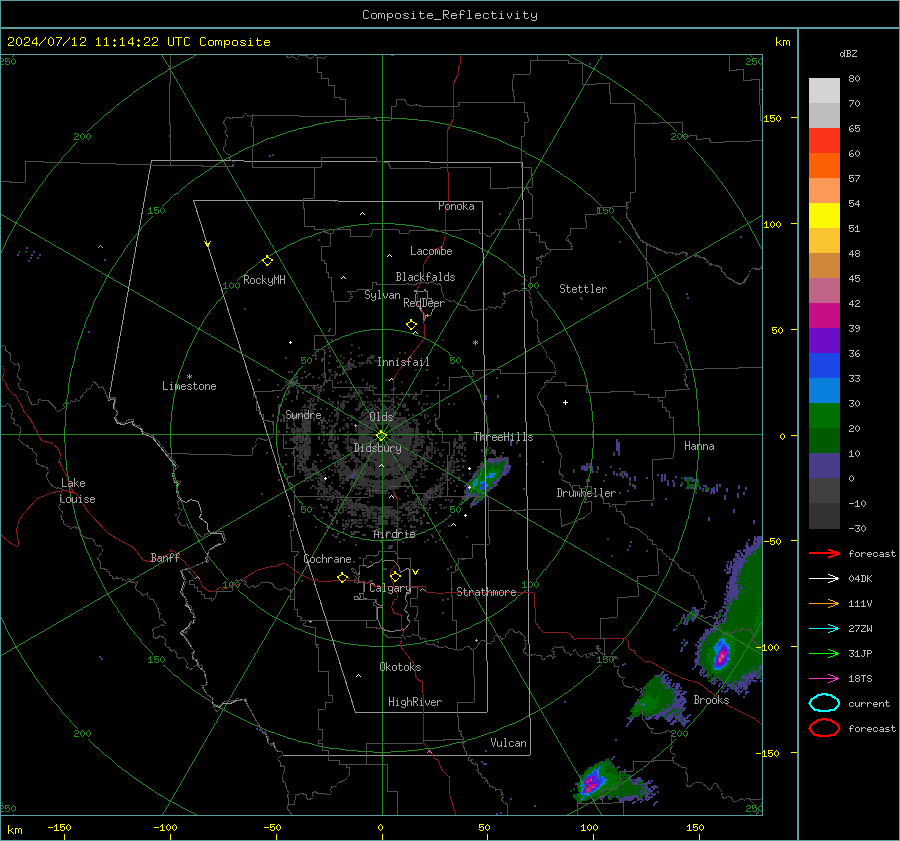Click the Olds town label
The image size is (900, 841).
point(381,417)
